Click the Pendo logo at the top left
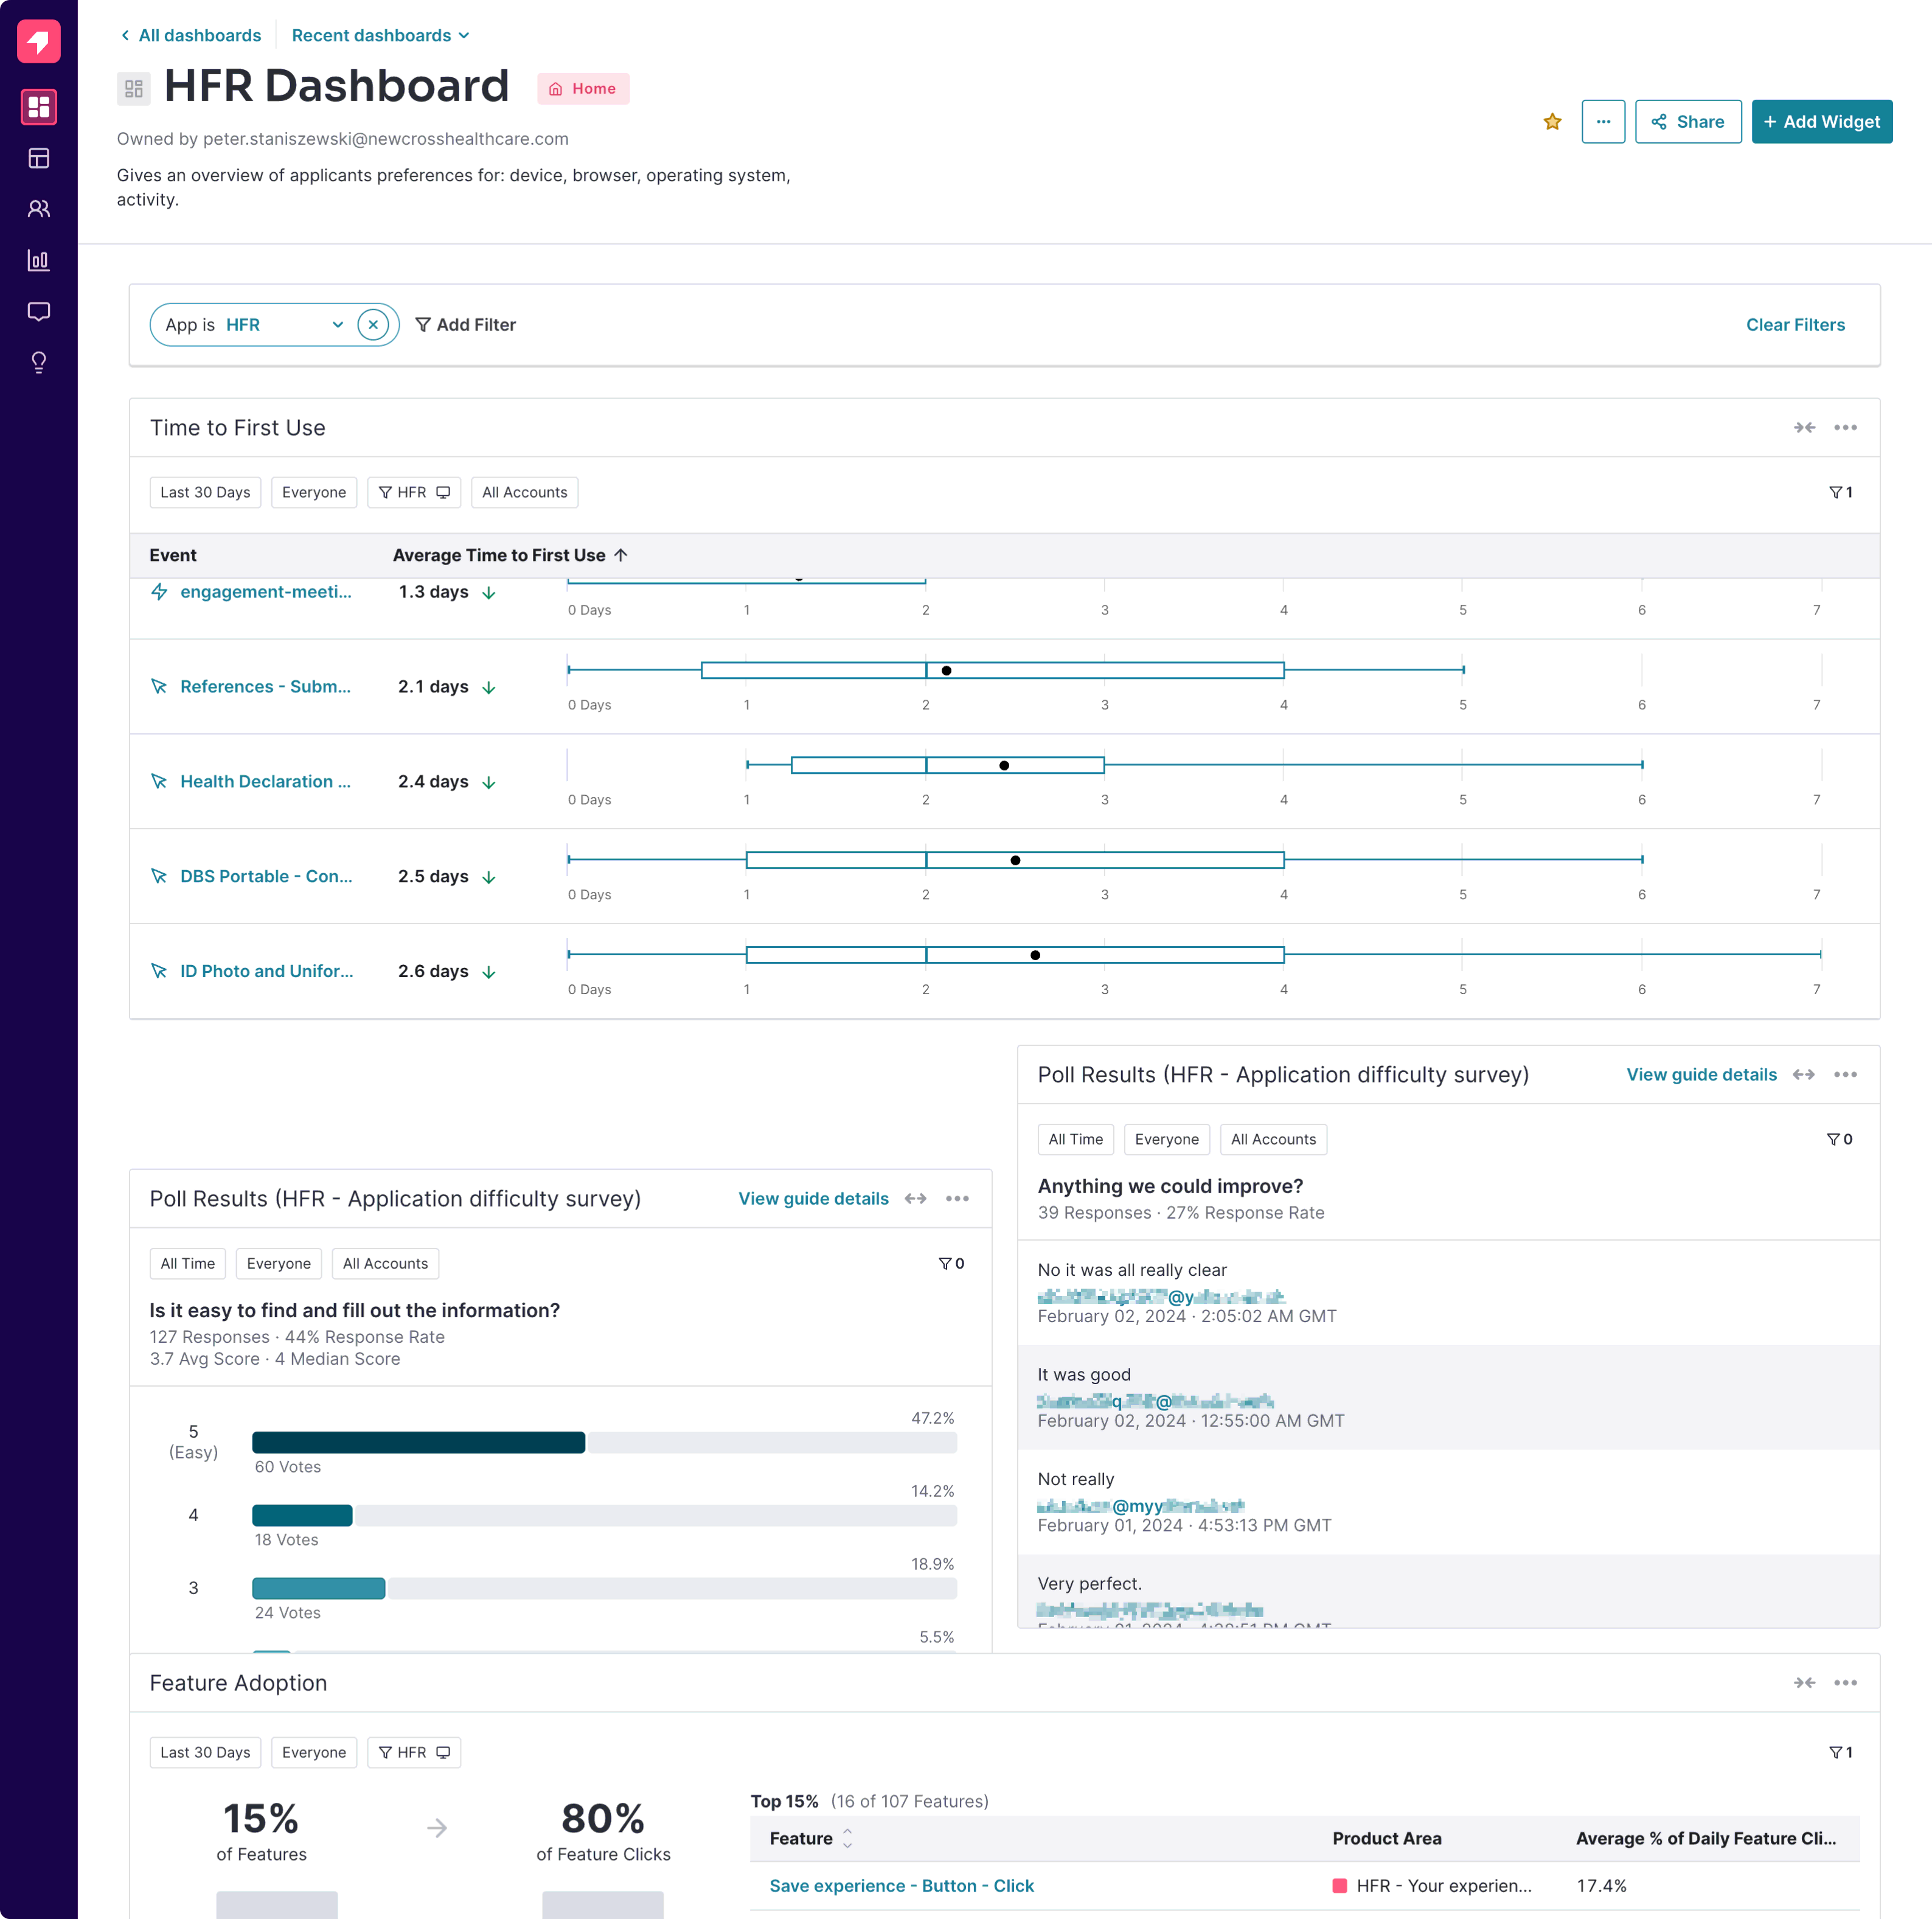Viewport: 1932px width, 1919px height. 39,41
